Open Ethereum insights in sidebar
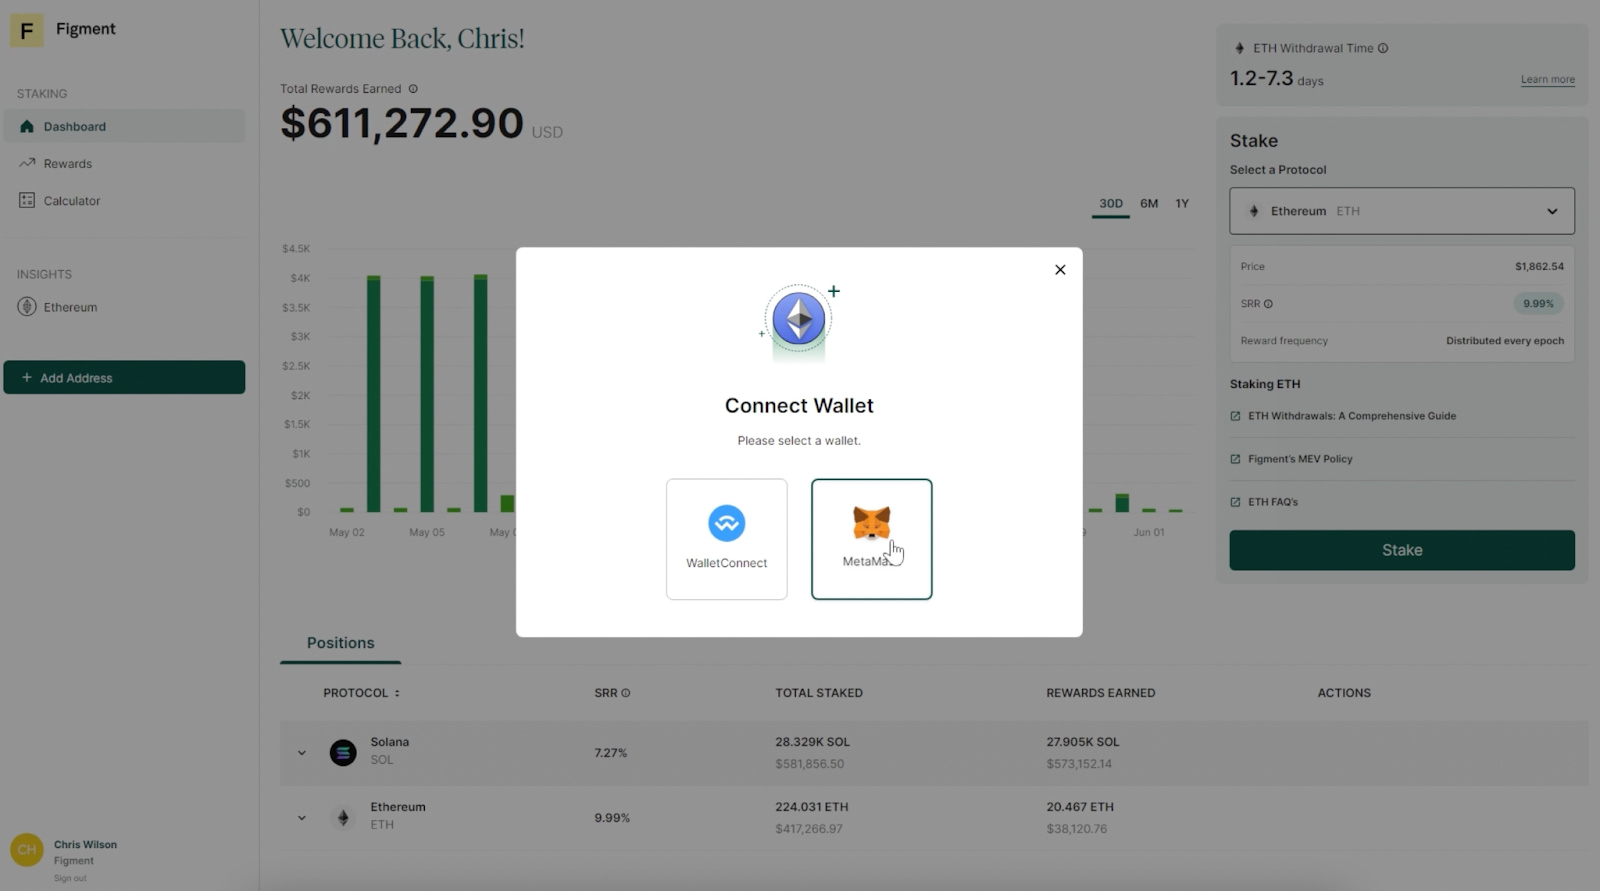Image resolution: width=1600 pixels, height=891 pixels. click(70, 307)
